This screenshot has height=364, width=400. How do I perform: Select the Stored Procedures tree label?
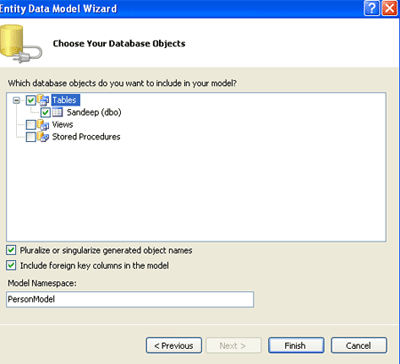point(86,137)
